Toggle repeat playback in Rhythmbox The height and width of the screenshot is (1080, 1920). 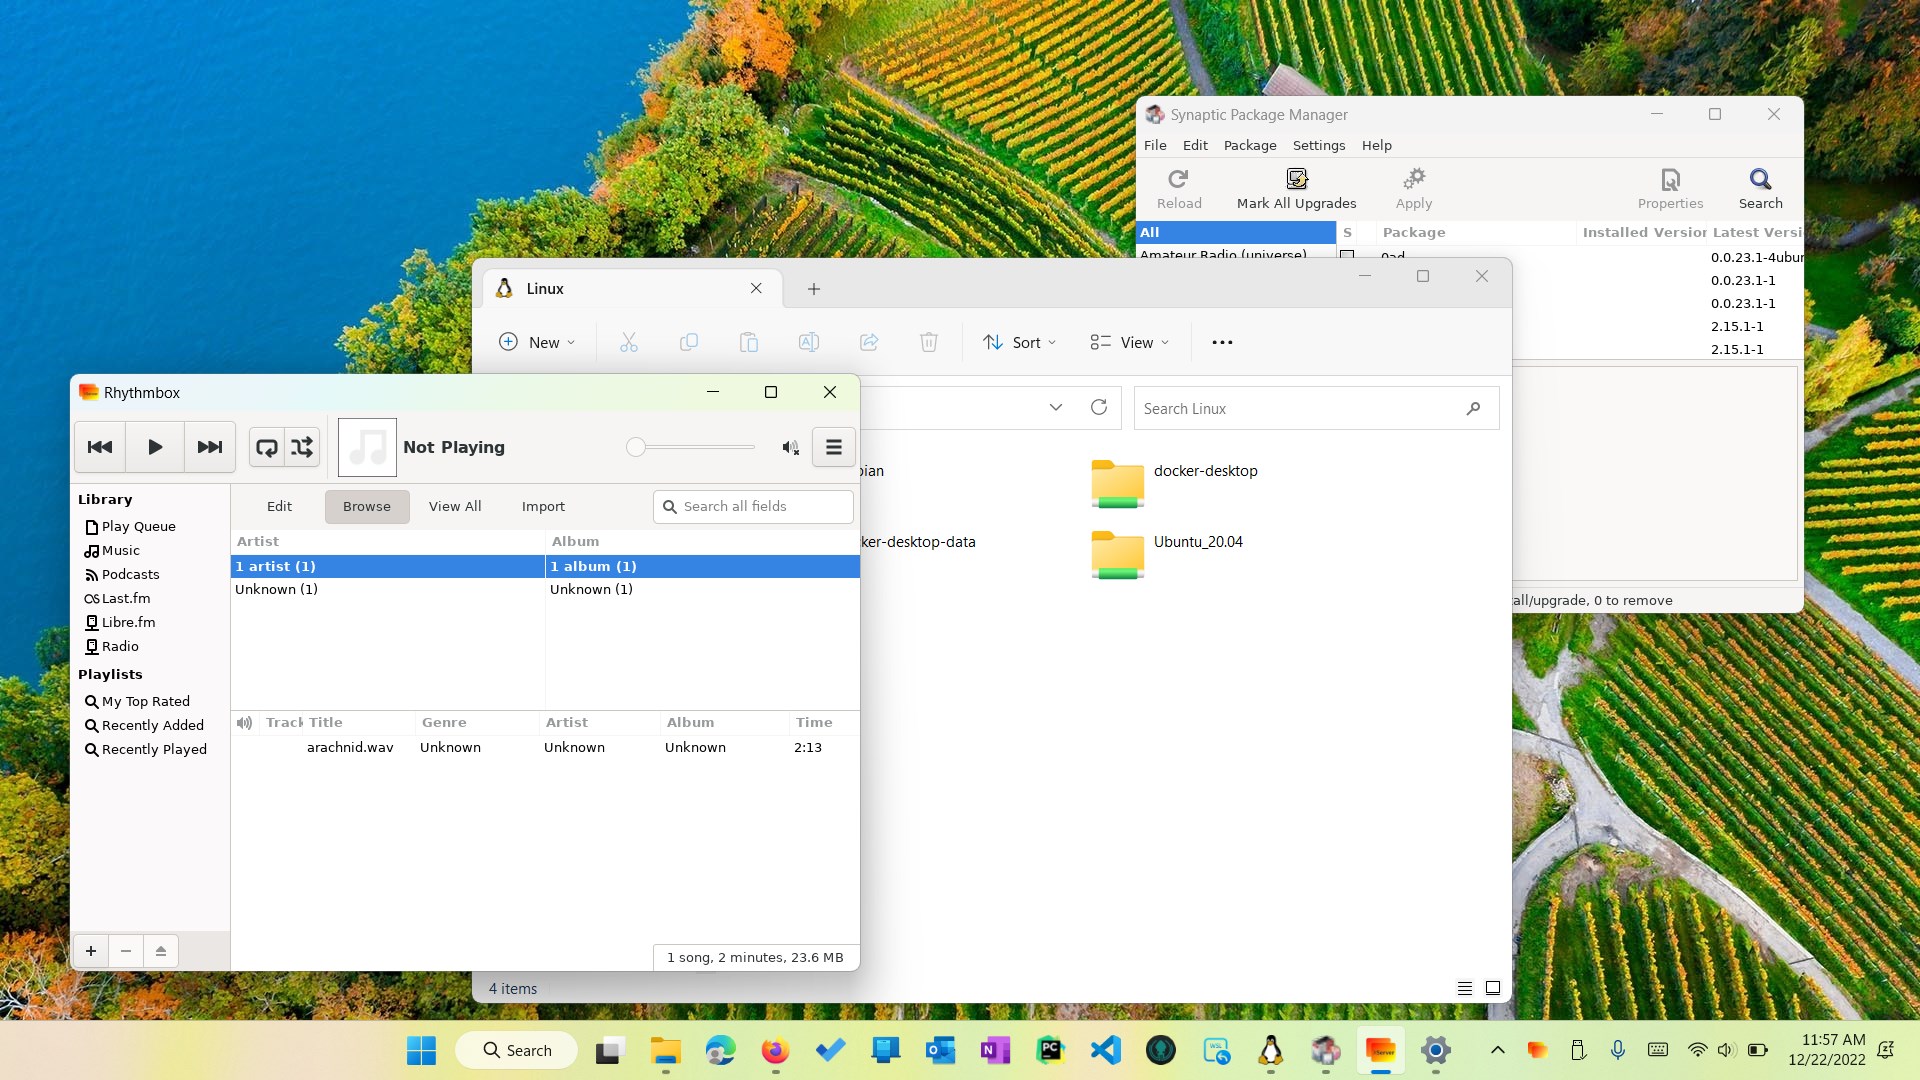click(266, 447)
